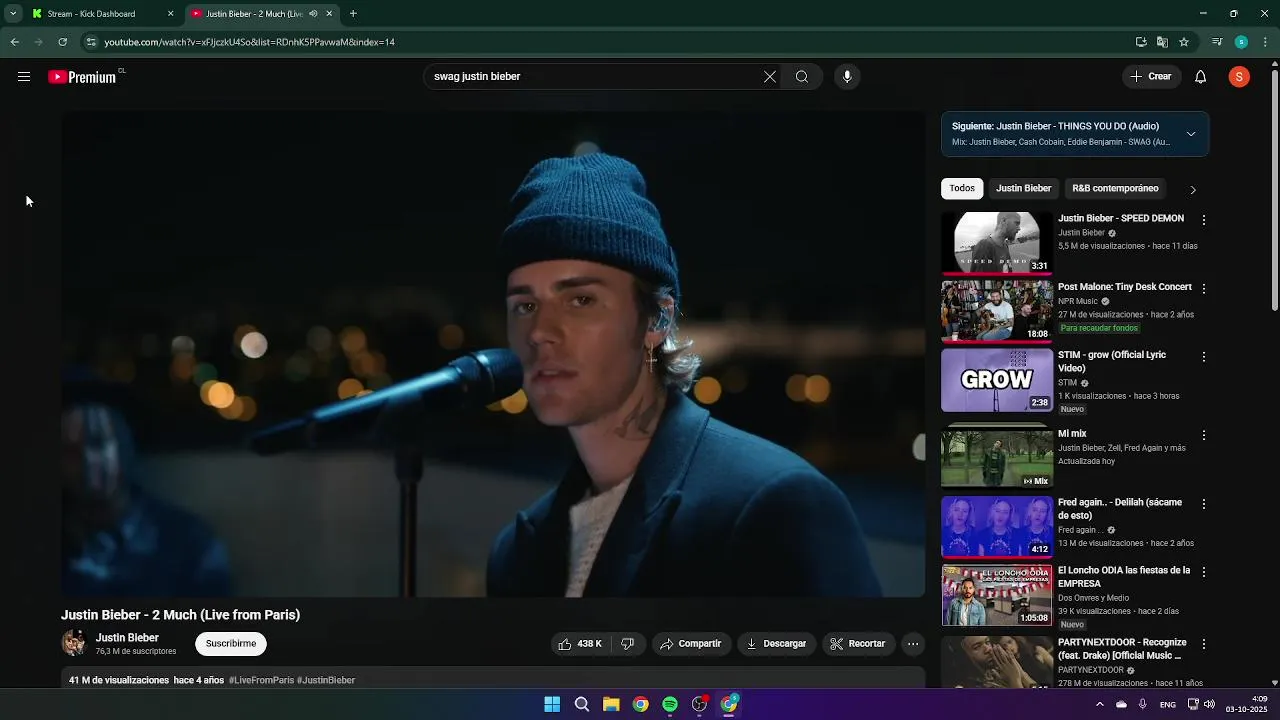The width and height of the screenshot is (1280, 720).
Task: Open taskbar volume control
Action: [1209, 704]
